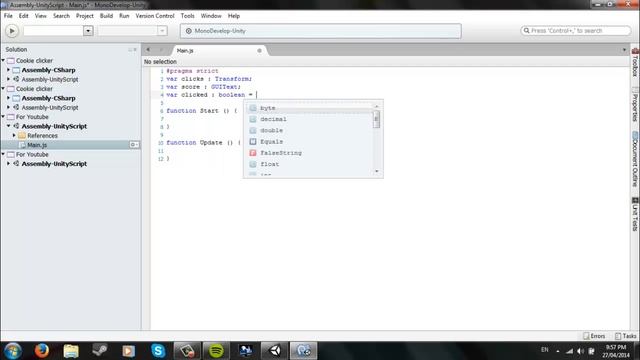
Task: Switch to Unity editor on the taskbar
Action: tap(275, 351)
